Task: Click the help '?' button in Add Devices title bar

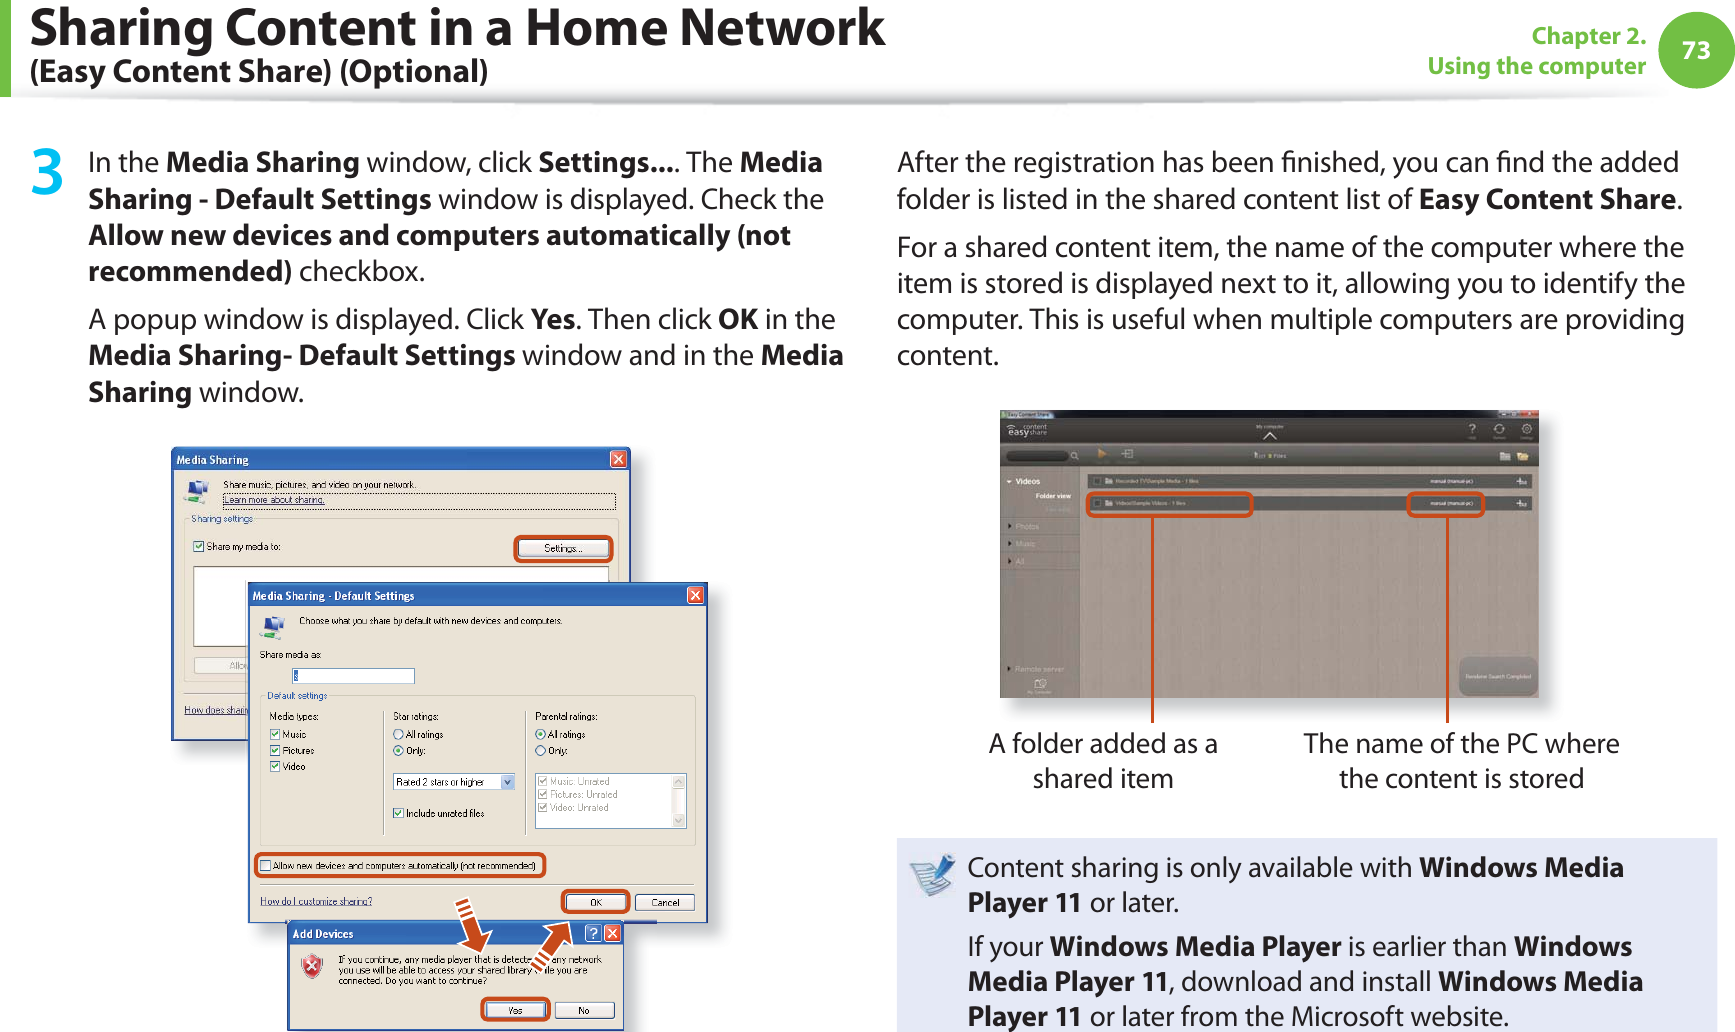Action: [593, 933]
